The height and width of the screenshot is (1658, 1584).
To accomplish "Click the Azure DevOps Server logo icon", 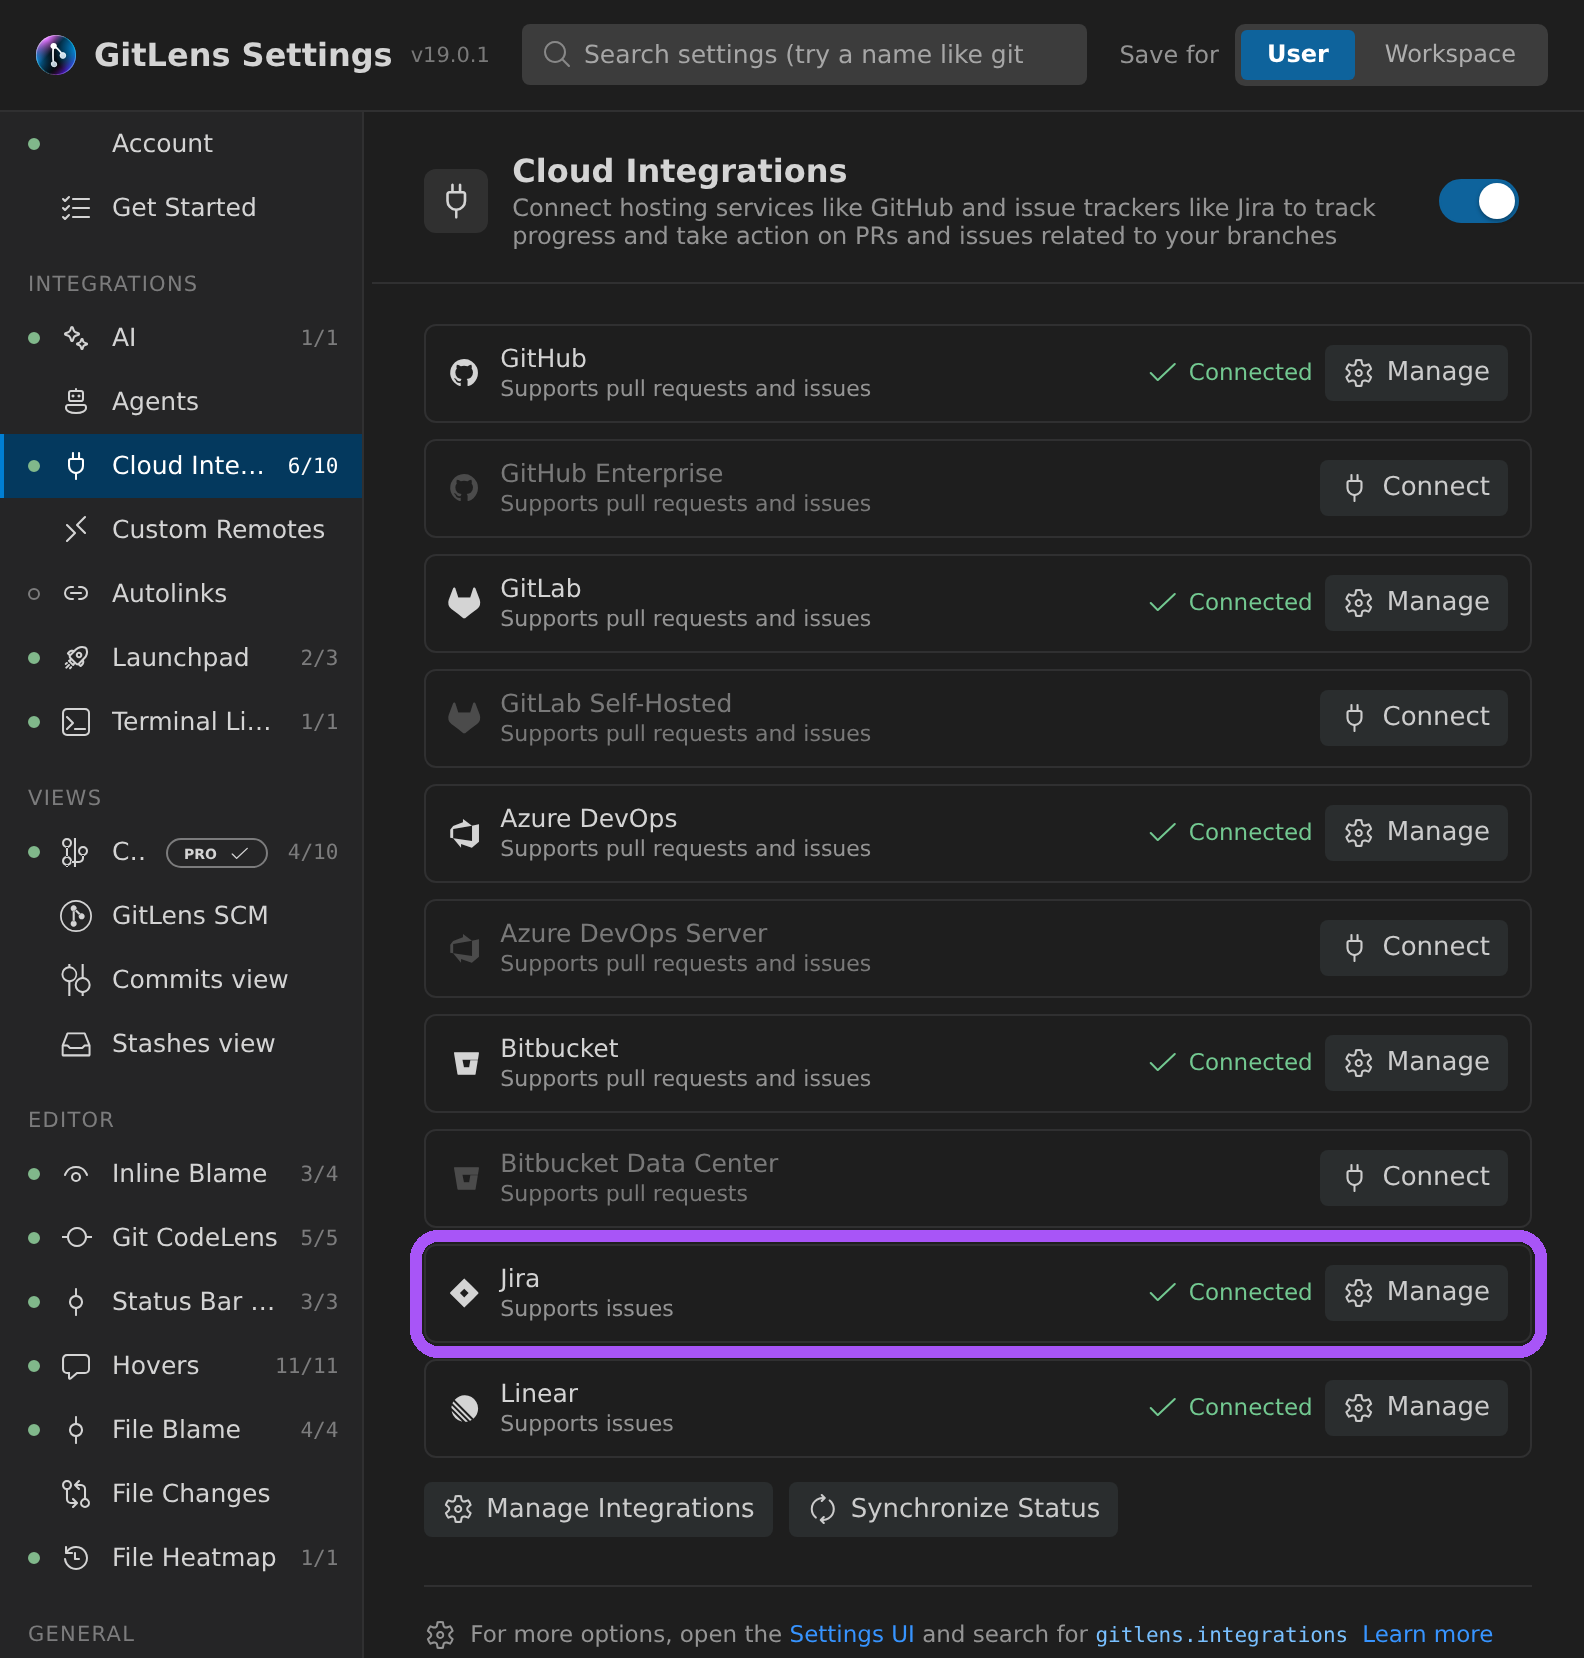I will [464, 948].
